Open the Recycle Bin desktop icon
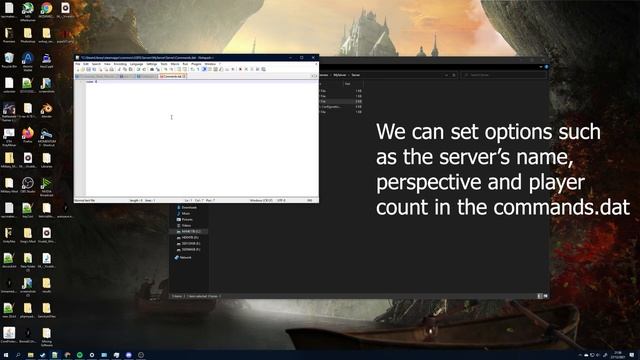The image size is (640, 360). (9, 60)
